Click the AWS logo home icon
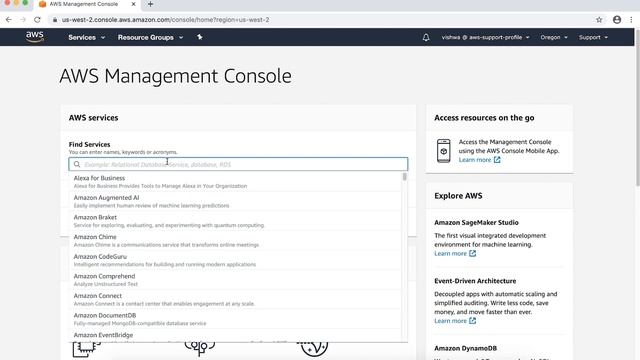Screen dimensions: 640x360 click(x=35, y=37)
